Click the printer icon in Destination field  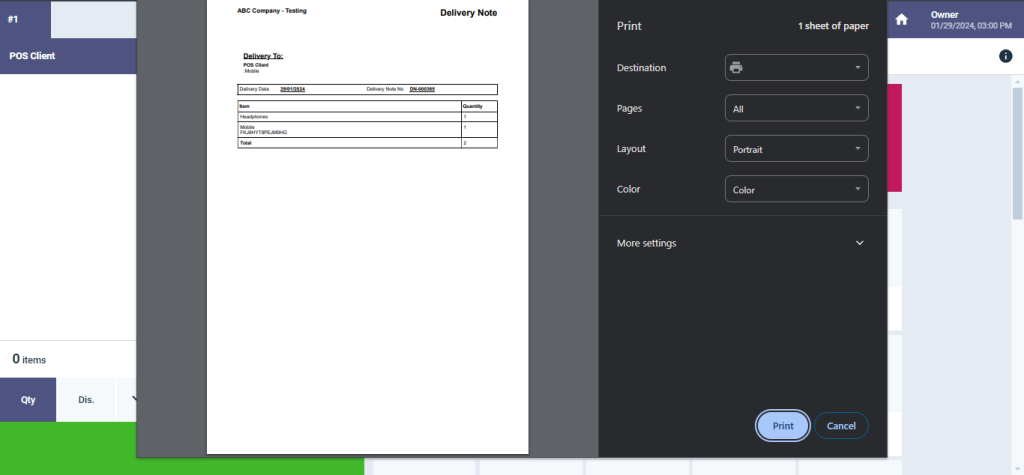click(x=736, y=68)
